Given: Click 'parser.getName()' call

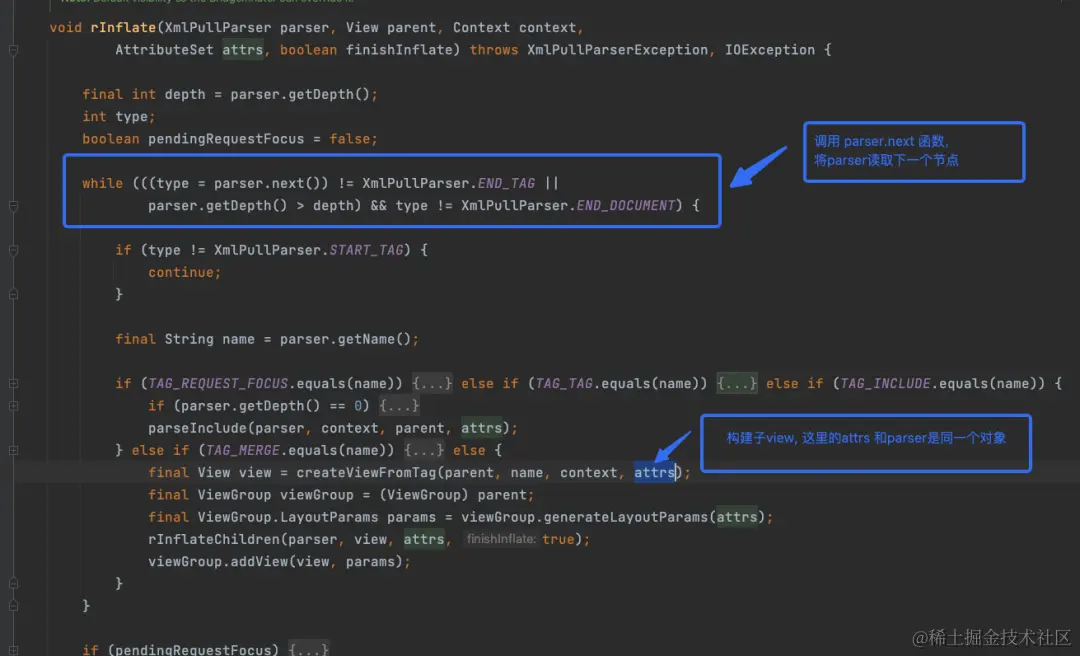Looking at the screenshot, I should pos(345,339).
